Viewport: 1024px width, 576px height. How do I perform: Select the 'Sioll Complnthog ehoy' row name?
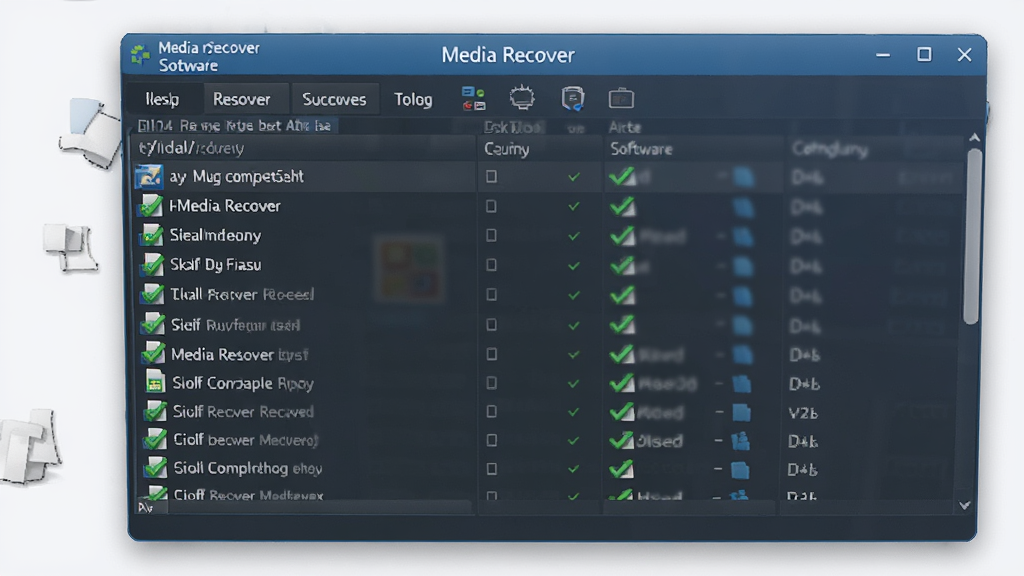click(x=248, y=468)
